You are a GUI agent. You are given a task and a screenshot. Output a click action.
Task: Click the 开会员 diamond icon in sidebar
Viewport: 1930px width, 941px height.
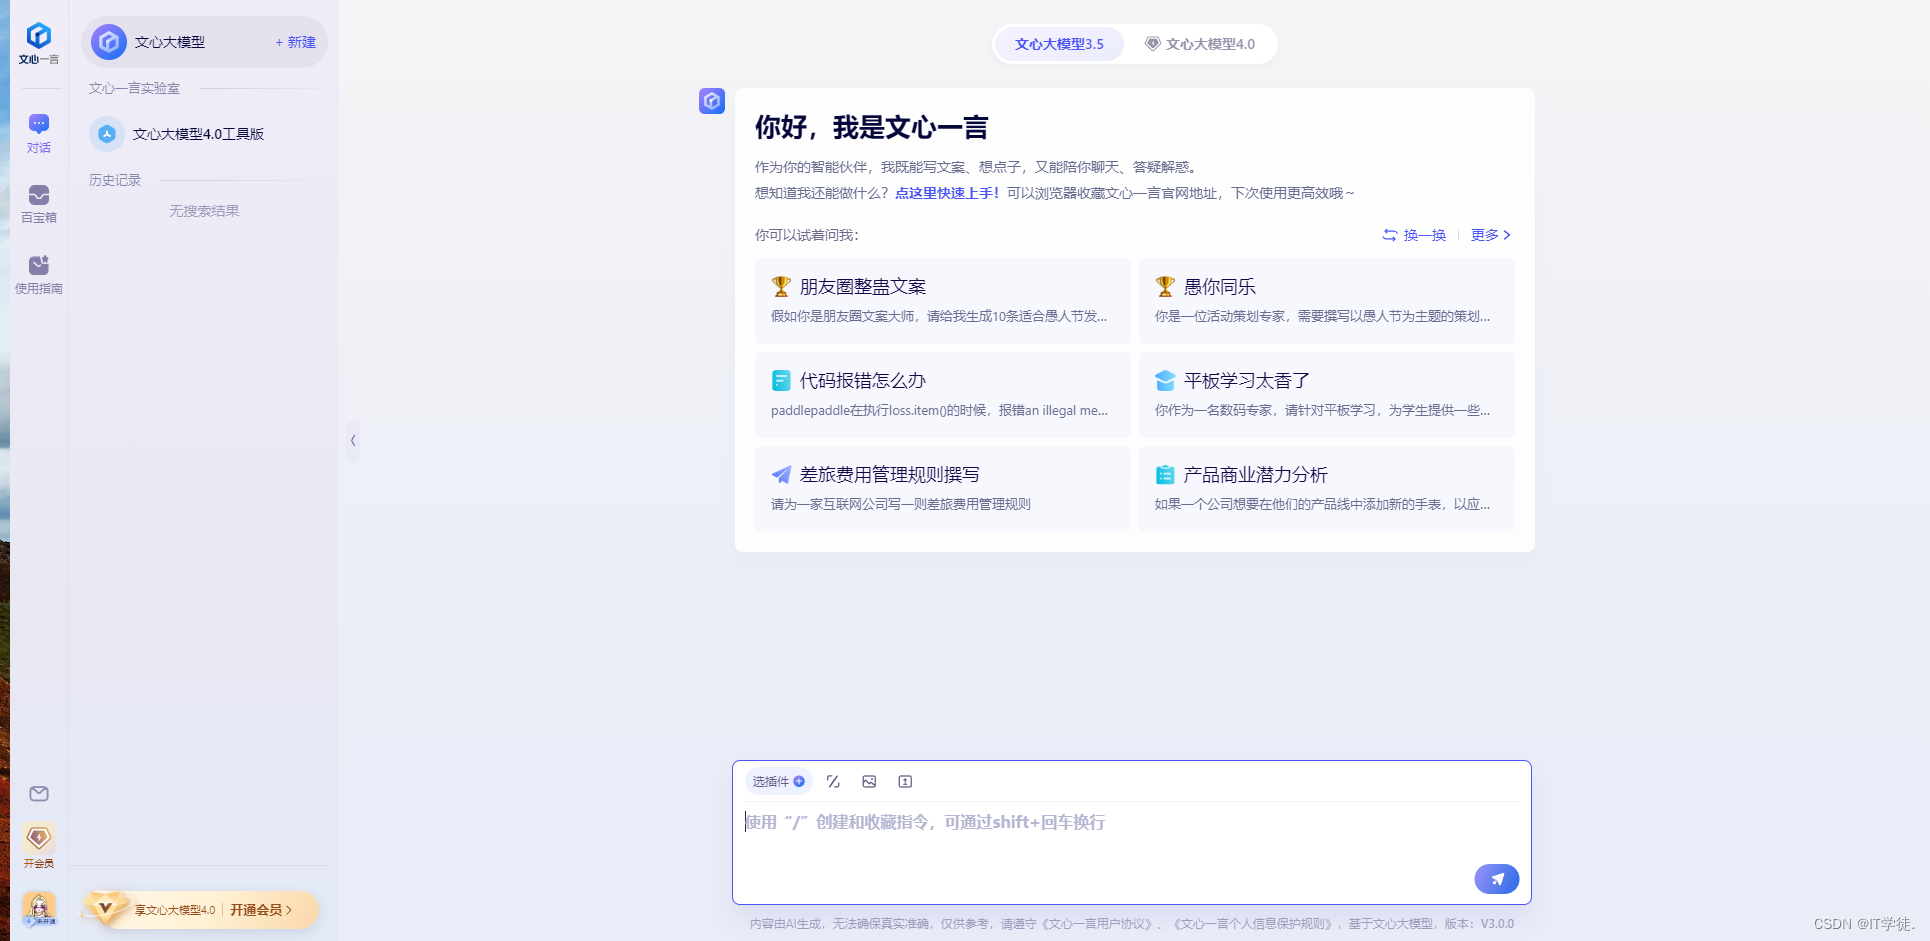pyautogui.click(x=39, y=838)
